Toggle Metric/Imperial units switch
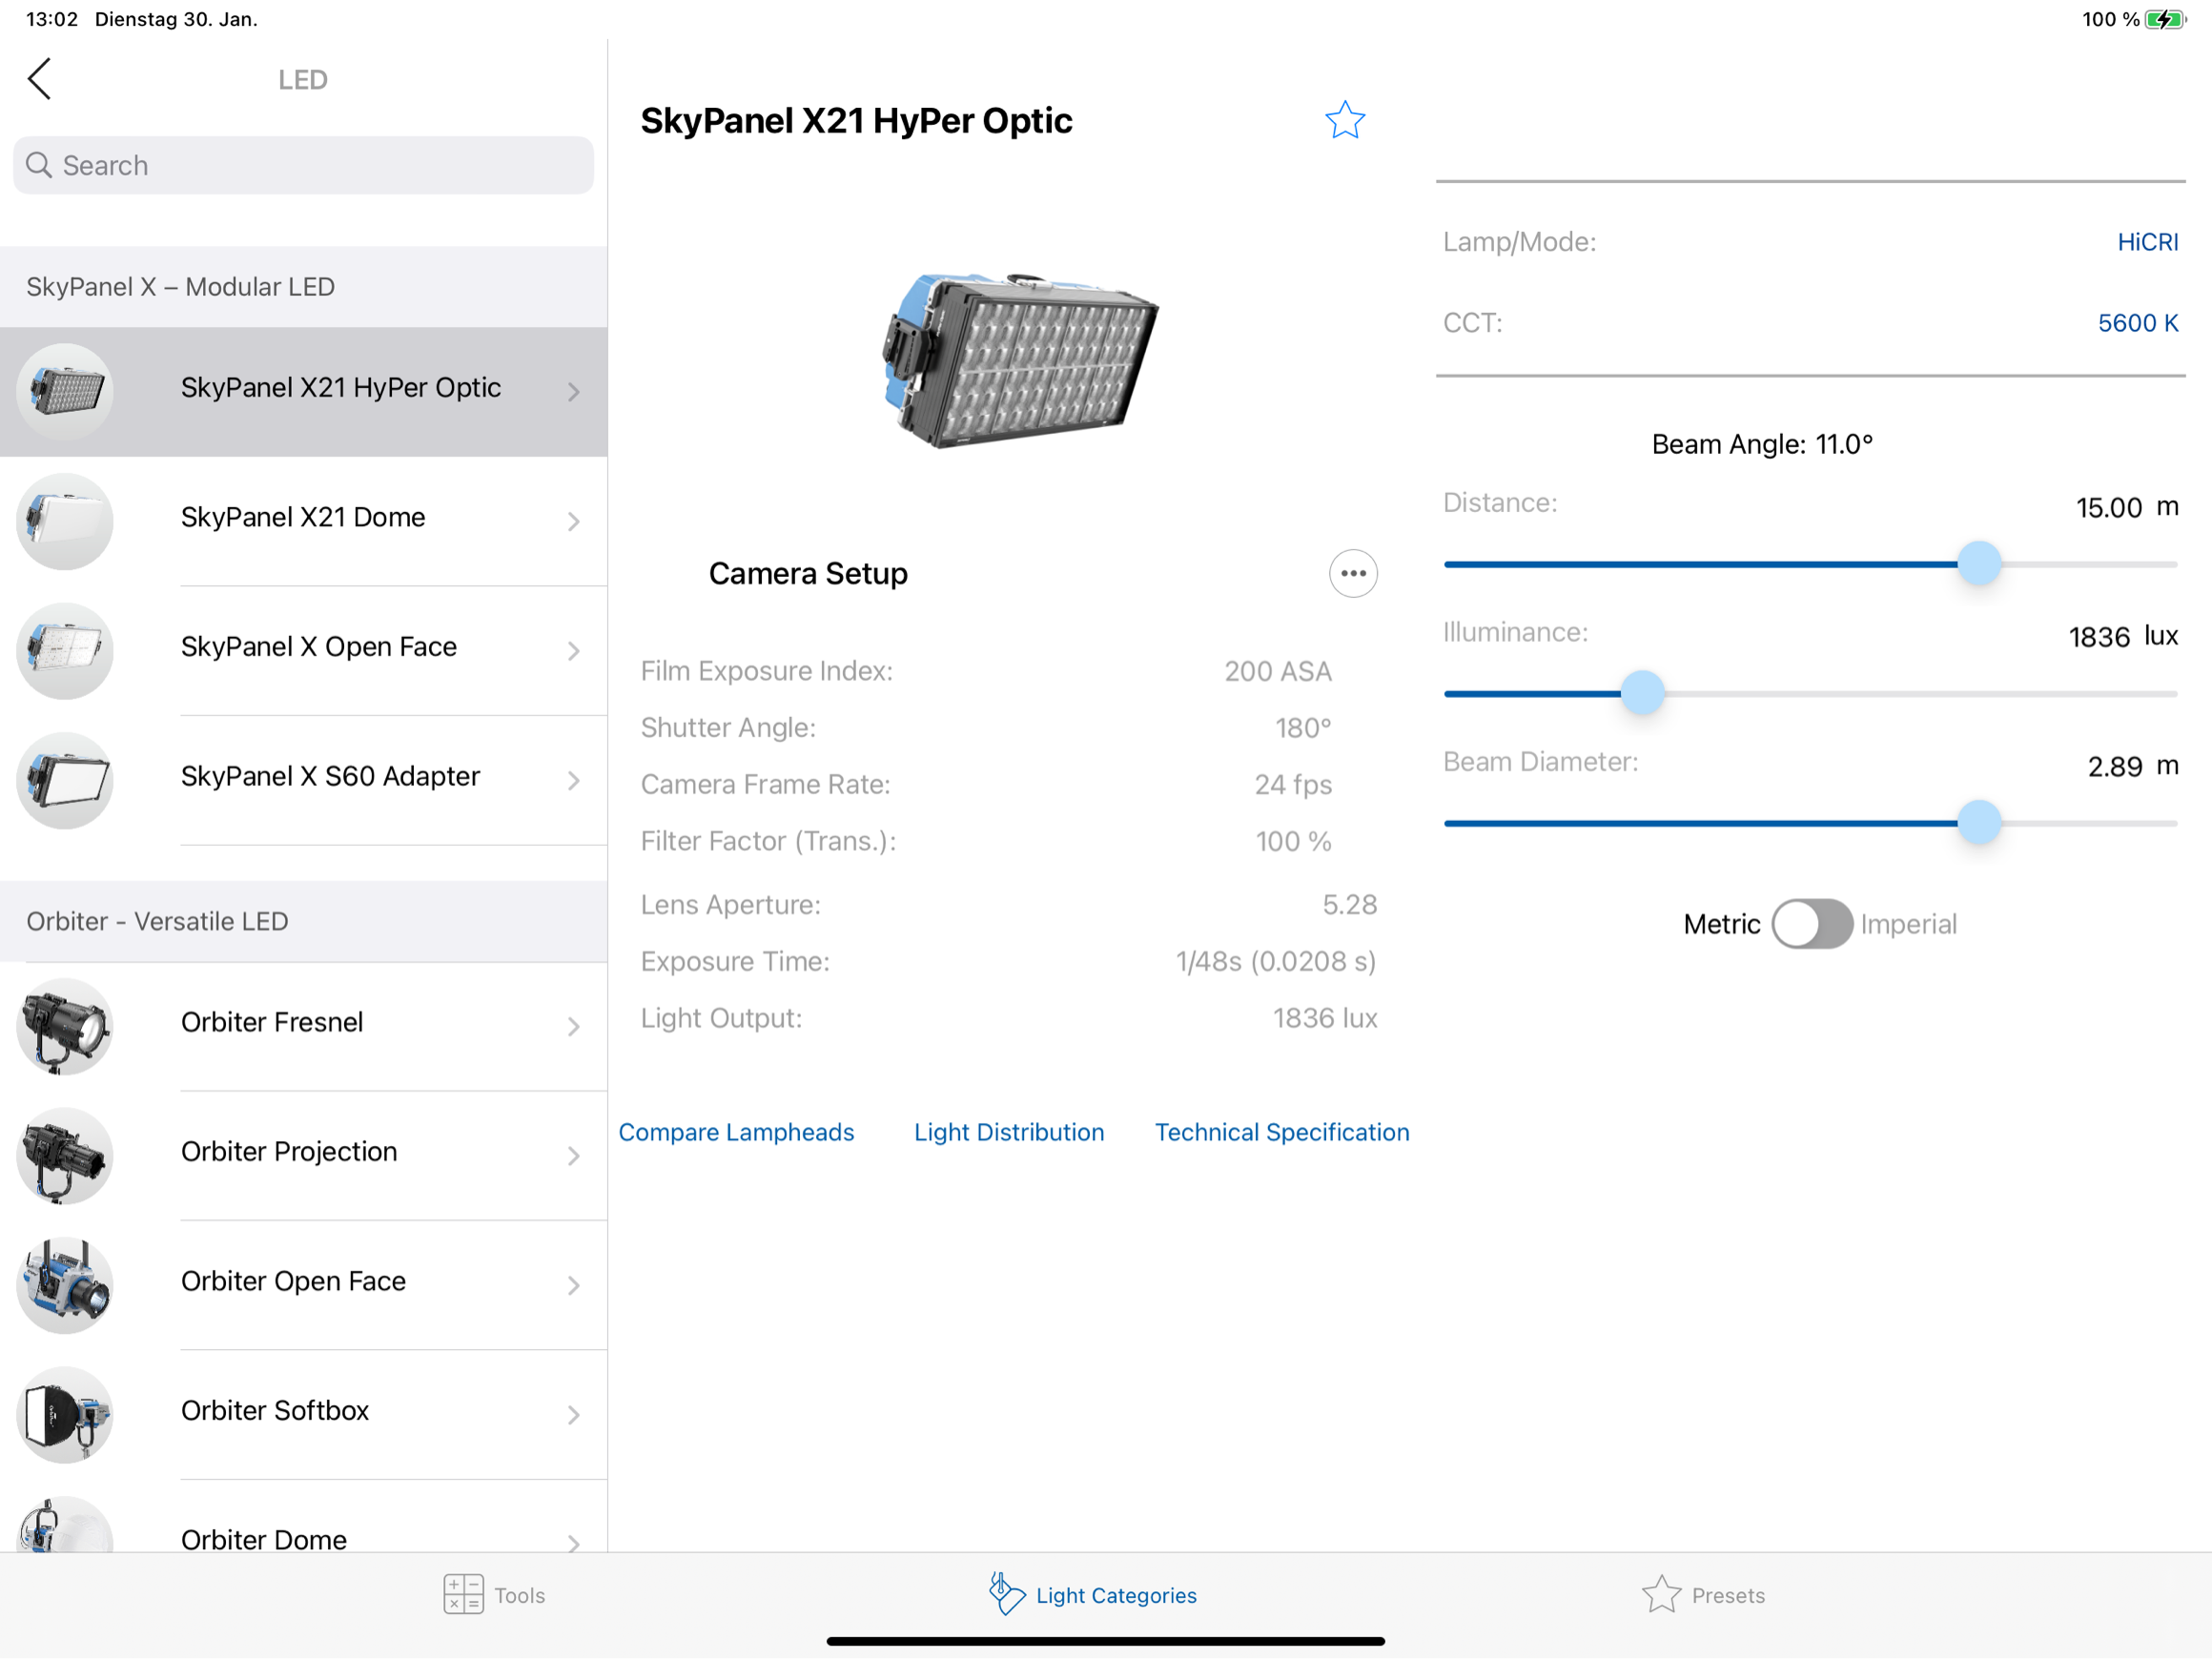2212x1659 pixels. tap(1811, 923)
